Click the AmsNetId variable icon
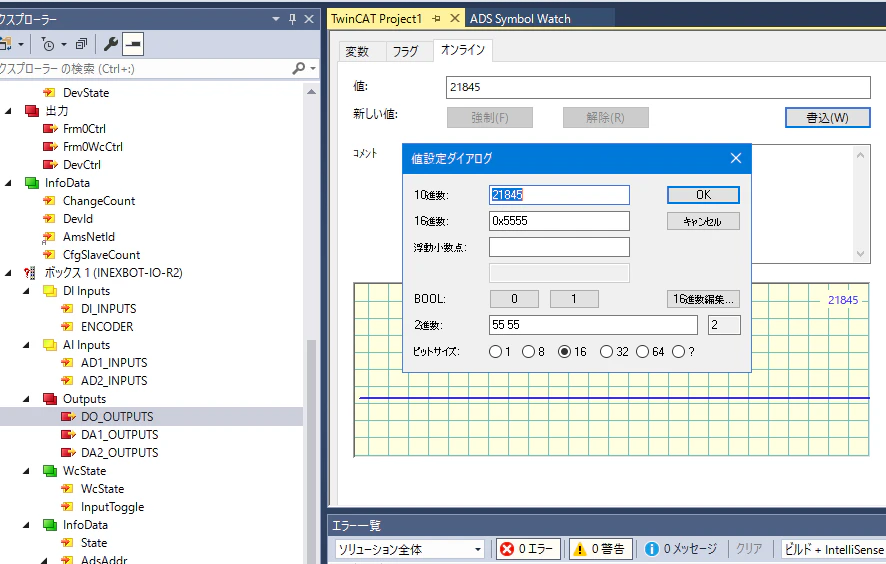 click(x=49, y=237)
